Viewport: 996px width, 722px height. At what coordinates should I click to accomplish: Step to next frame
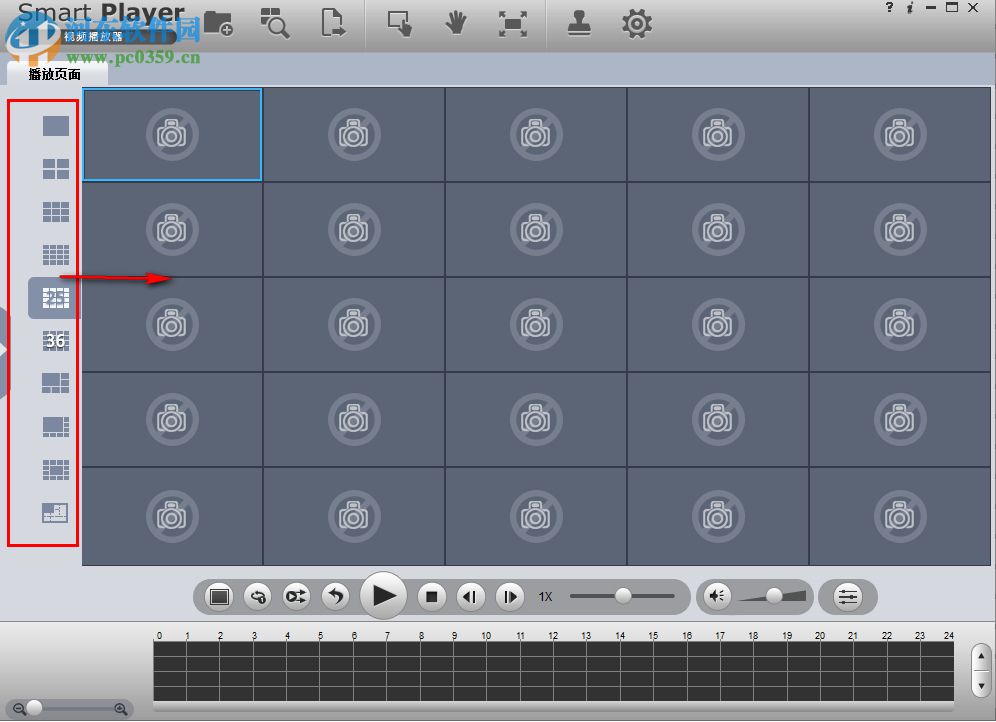pos(509,597)
